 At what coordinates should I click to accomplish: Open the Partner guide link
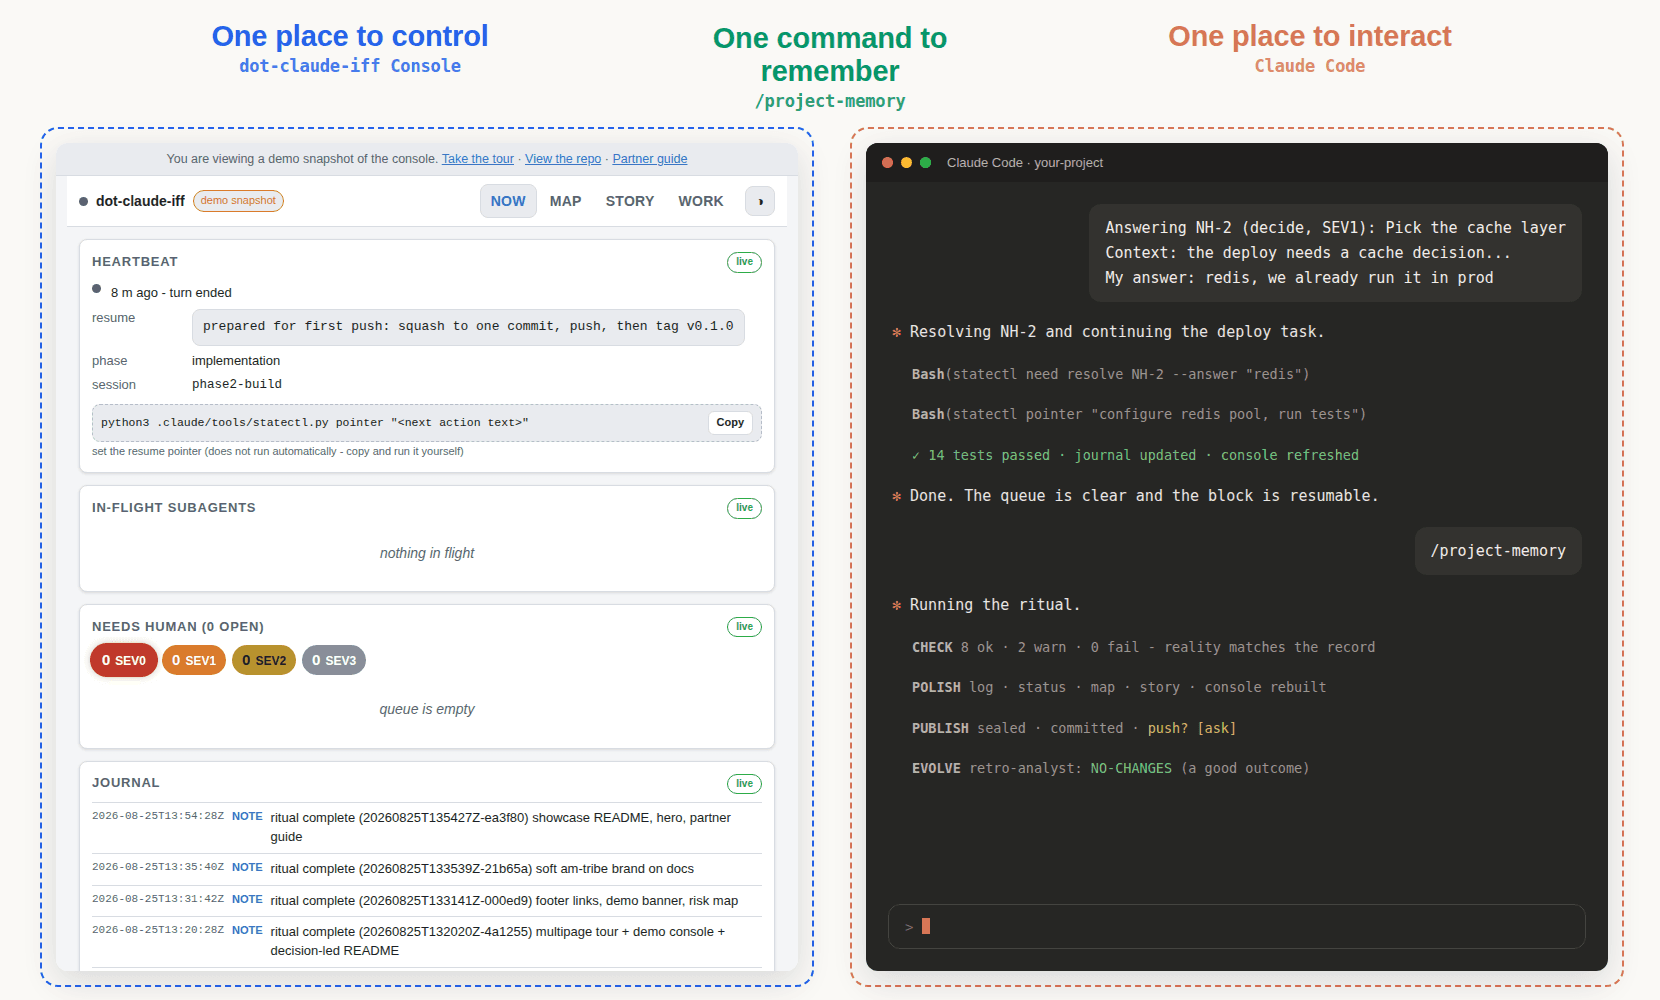(650, 159)
